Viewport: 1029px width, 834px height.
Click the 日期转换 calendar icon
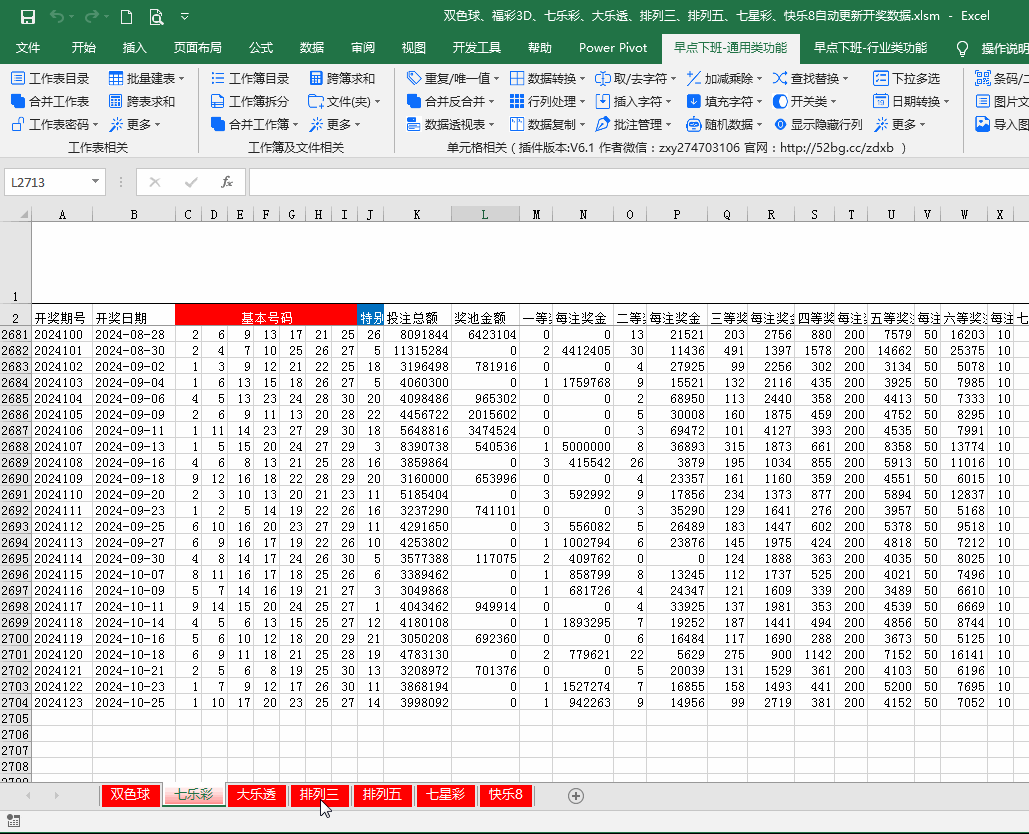881,102
